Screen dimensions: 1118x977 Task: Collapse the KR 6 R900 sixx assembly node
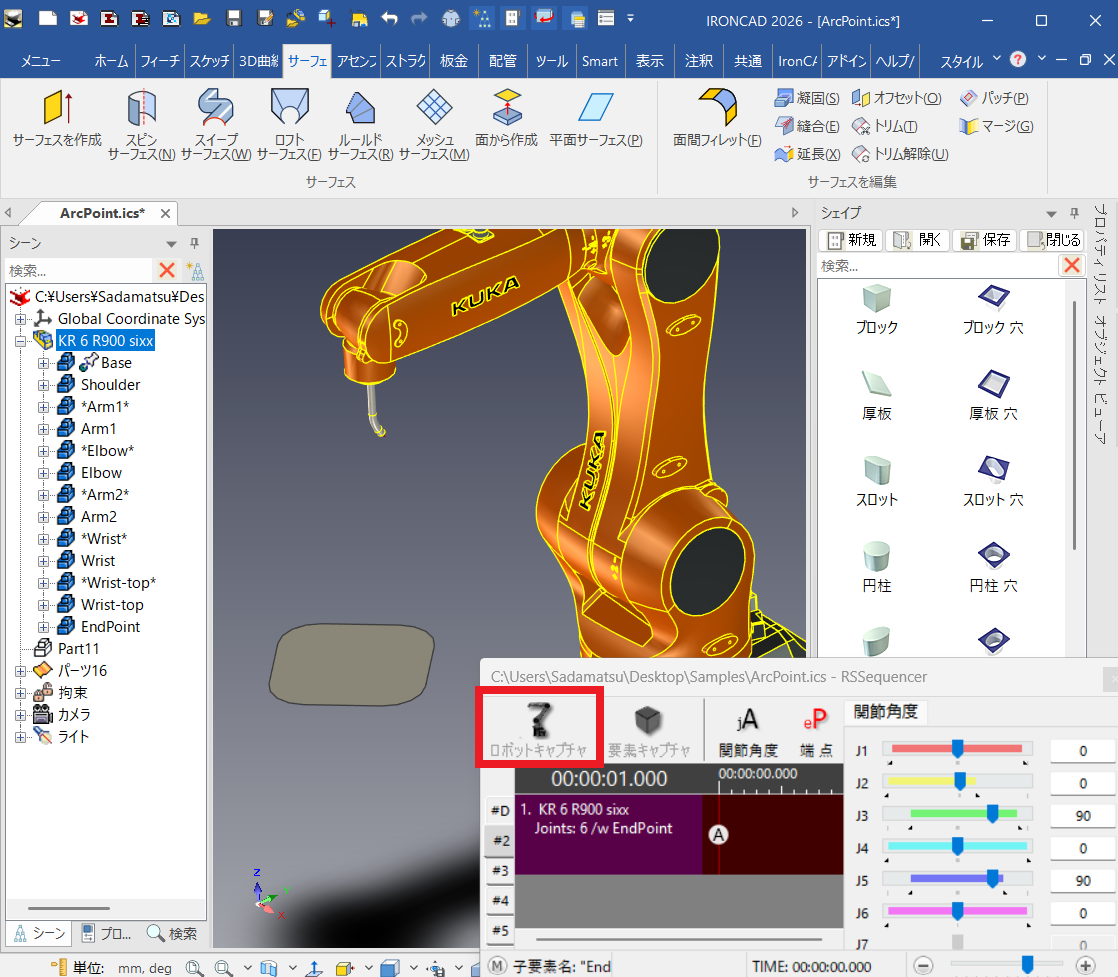(x=21, y=341)
